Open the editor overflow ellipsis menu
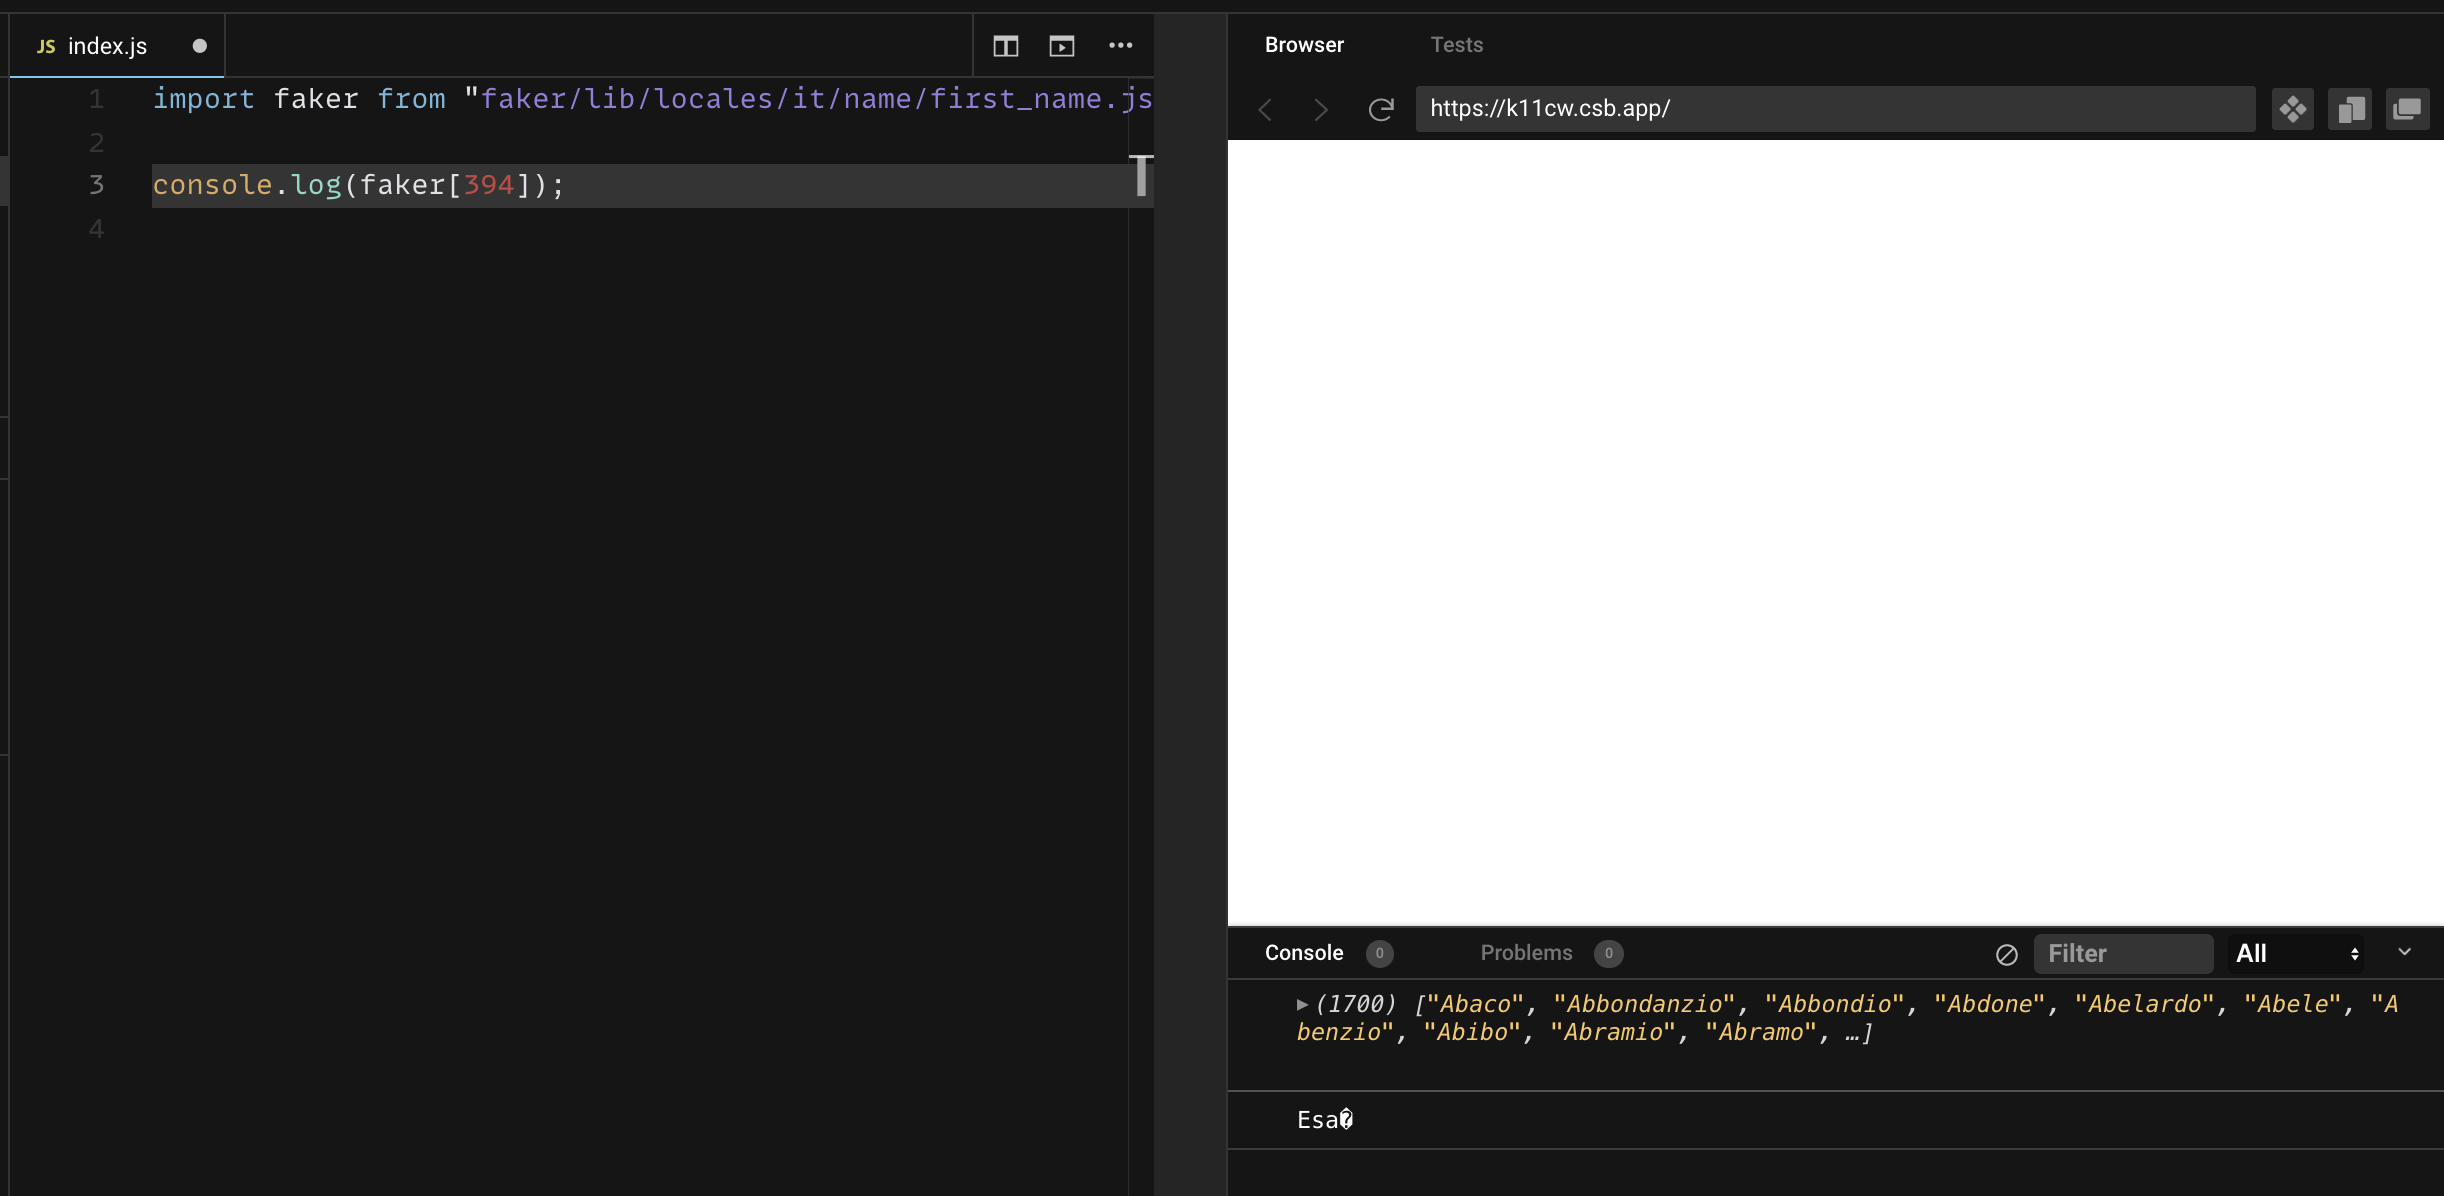This screenshot has width=2444, height=1196. pyautogui.click(x=1121, y=46)
